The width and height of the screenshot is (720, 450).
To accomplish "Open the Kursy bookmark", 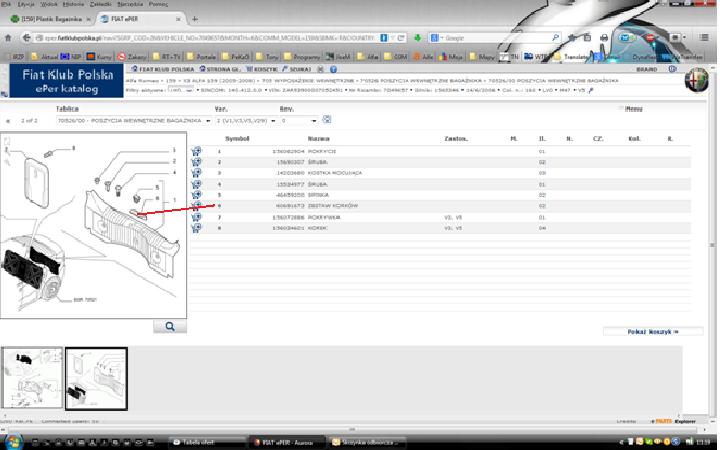I will 100,56.
